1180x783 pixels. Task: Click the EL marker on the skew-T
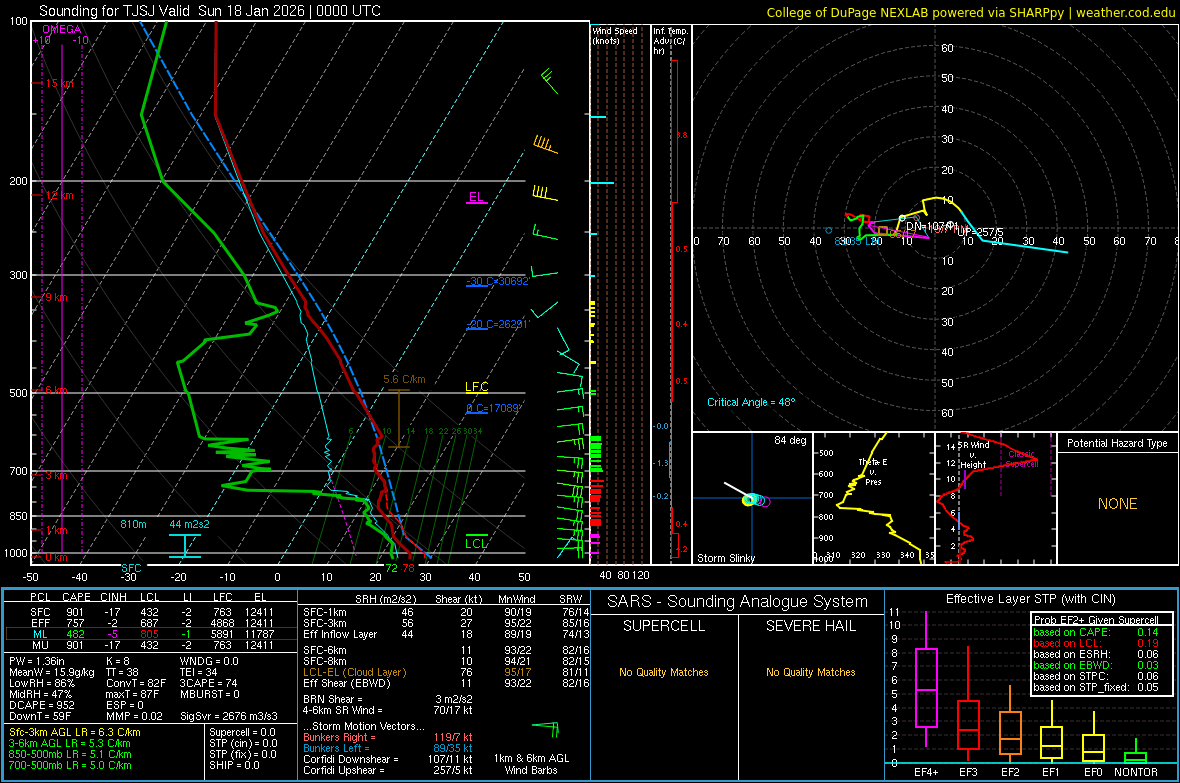click(476, 197)
